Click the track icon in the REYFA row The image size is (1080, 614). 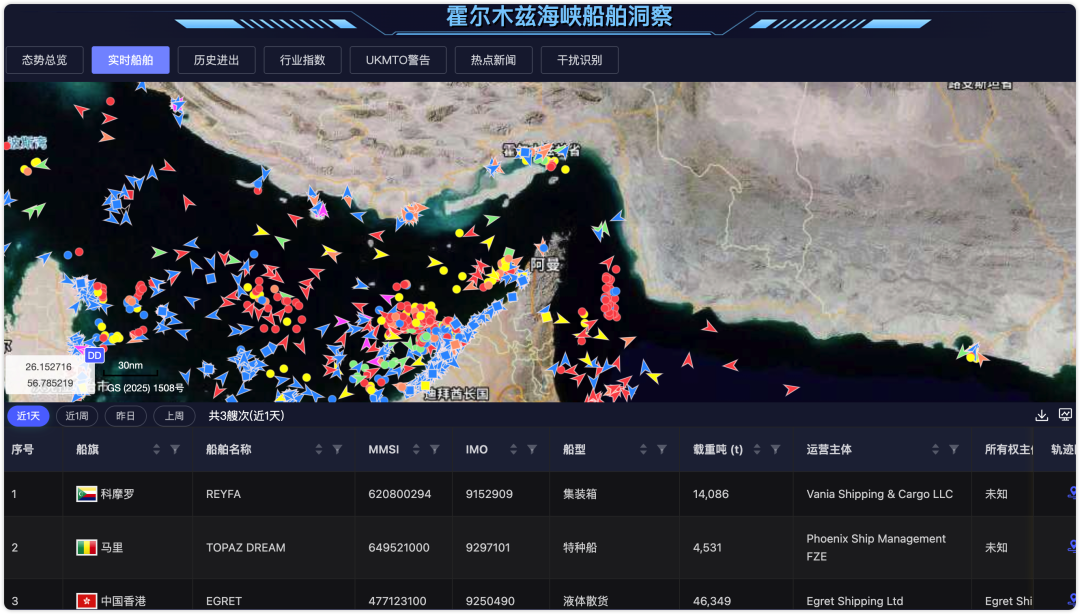coord(1071,493)
